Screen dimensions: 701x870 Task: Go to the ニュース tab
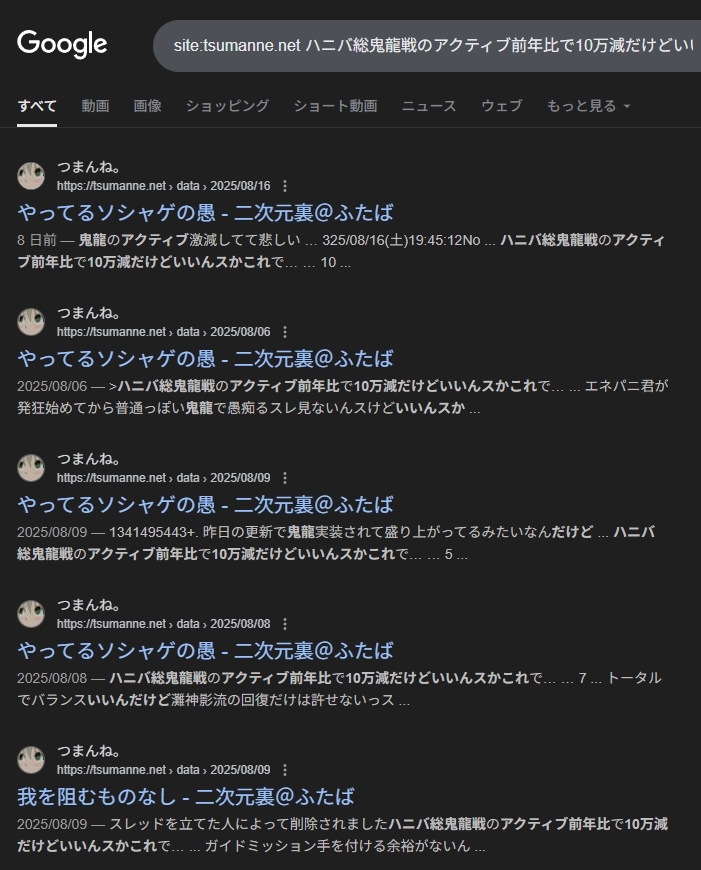click(x=429, y=105)
